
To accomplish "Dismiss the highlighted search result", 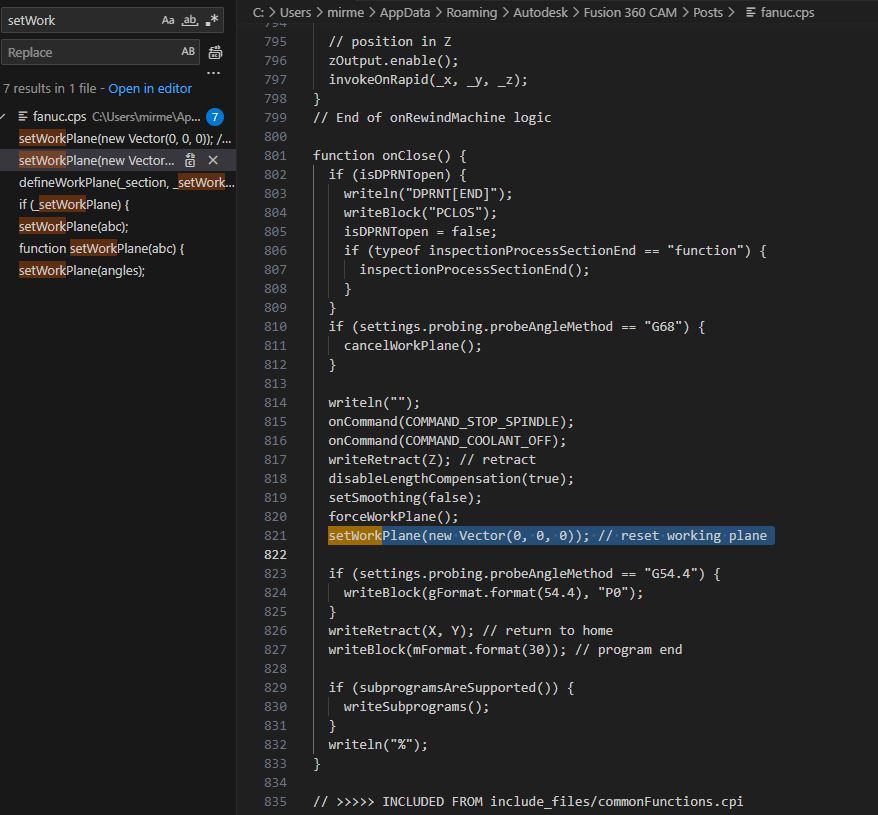I will click(x=213, y=160).
